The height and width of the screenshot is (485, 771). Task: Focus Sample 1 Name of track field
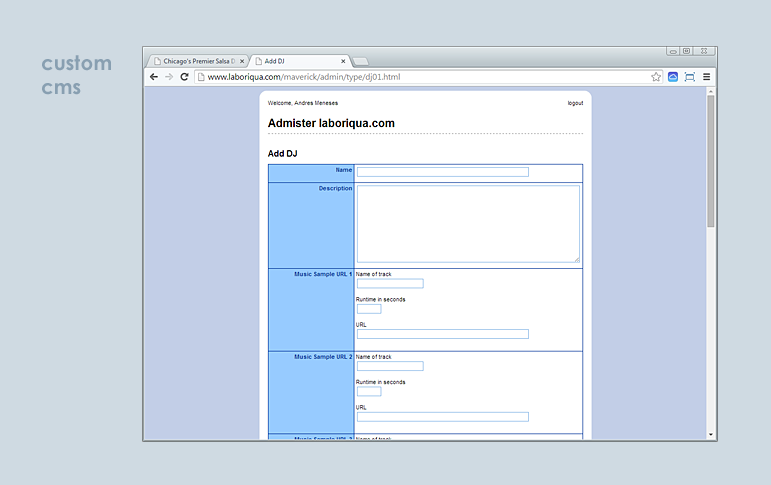coord(390,284)
